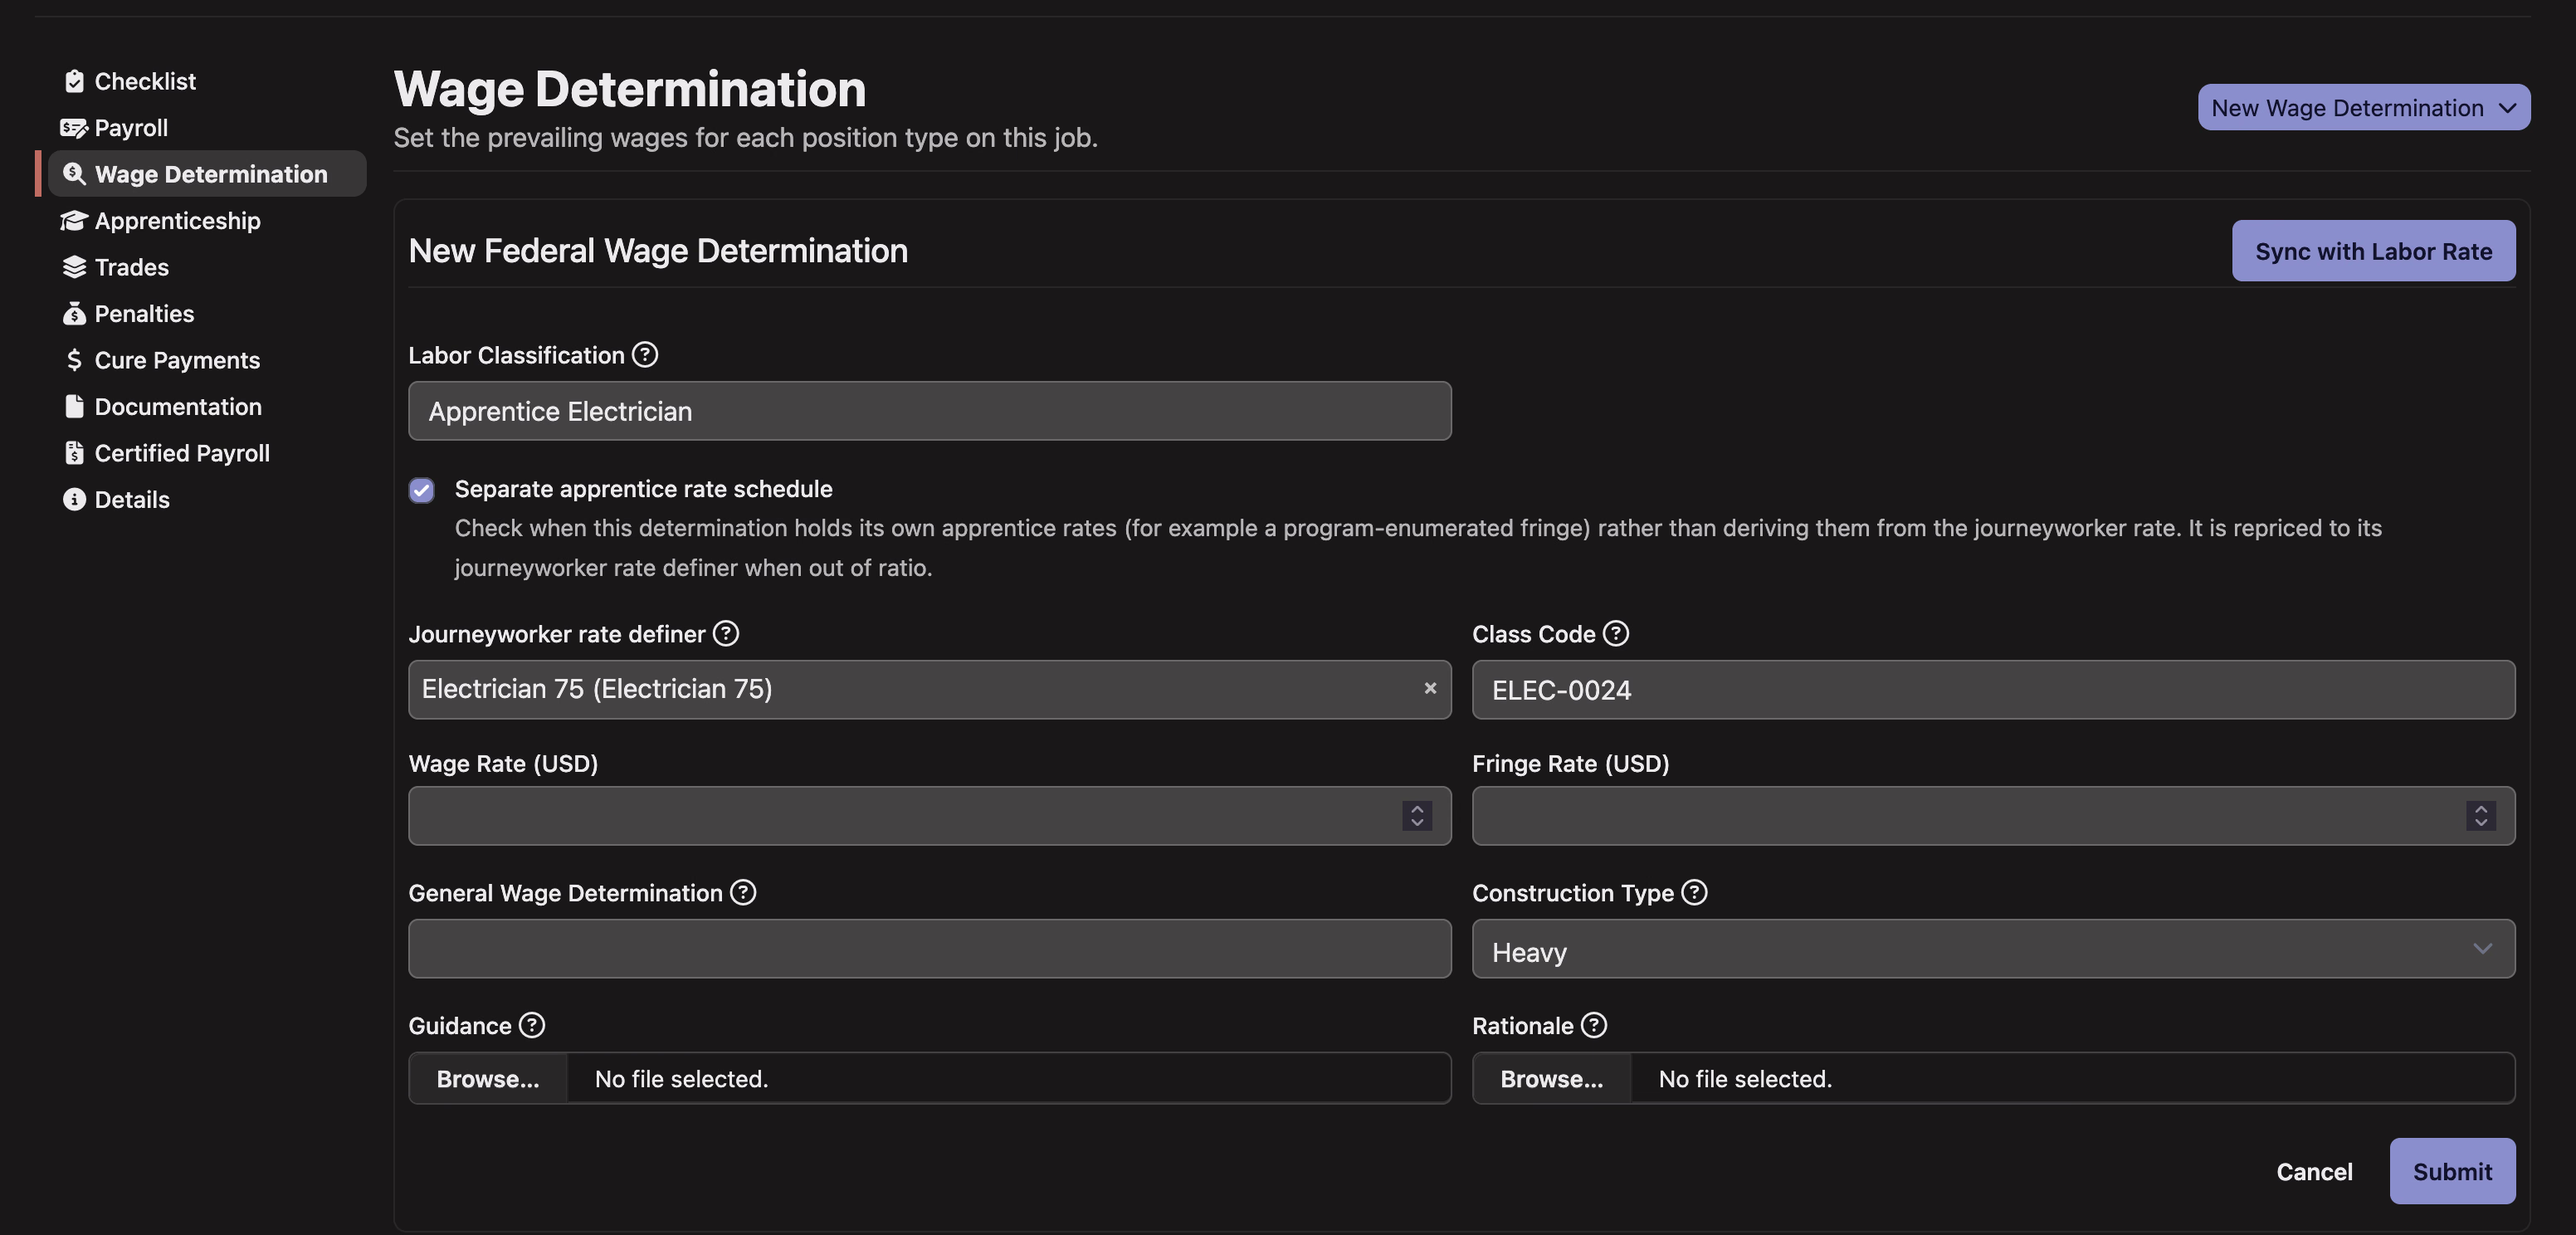Open Rationale help icon
Viewport: 2576px width, 1235px height.
coord(1594,1026)
